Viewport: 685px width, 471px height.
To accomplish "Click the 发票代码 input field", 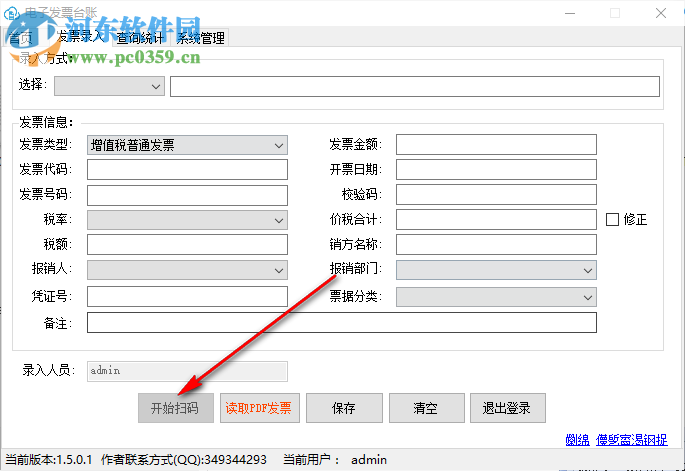I will (187, 170).
